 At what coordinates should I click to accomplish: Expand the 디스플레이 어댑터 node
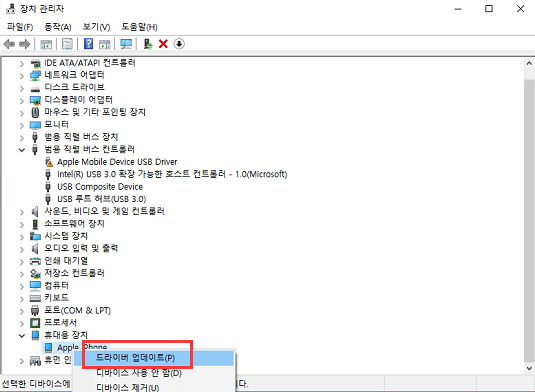(21, 100)
